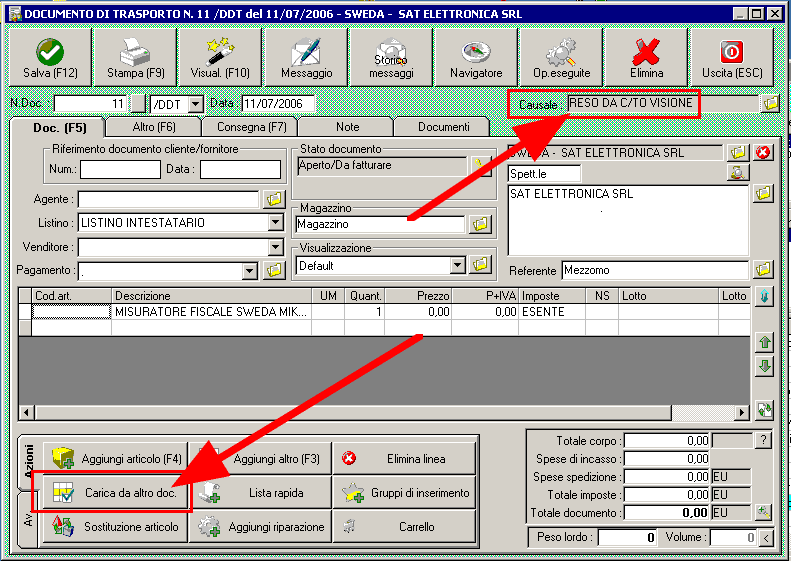This screenshot has width=791, height=561.
Task: Open folder icon beside Magazzino field
Action: coord(480,224)
